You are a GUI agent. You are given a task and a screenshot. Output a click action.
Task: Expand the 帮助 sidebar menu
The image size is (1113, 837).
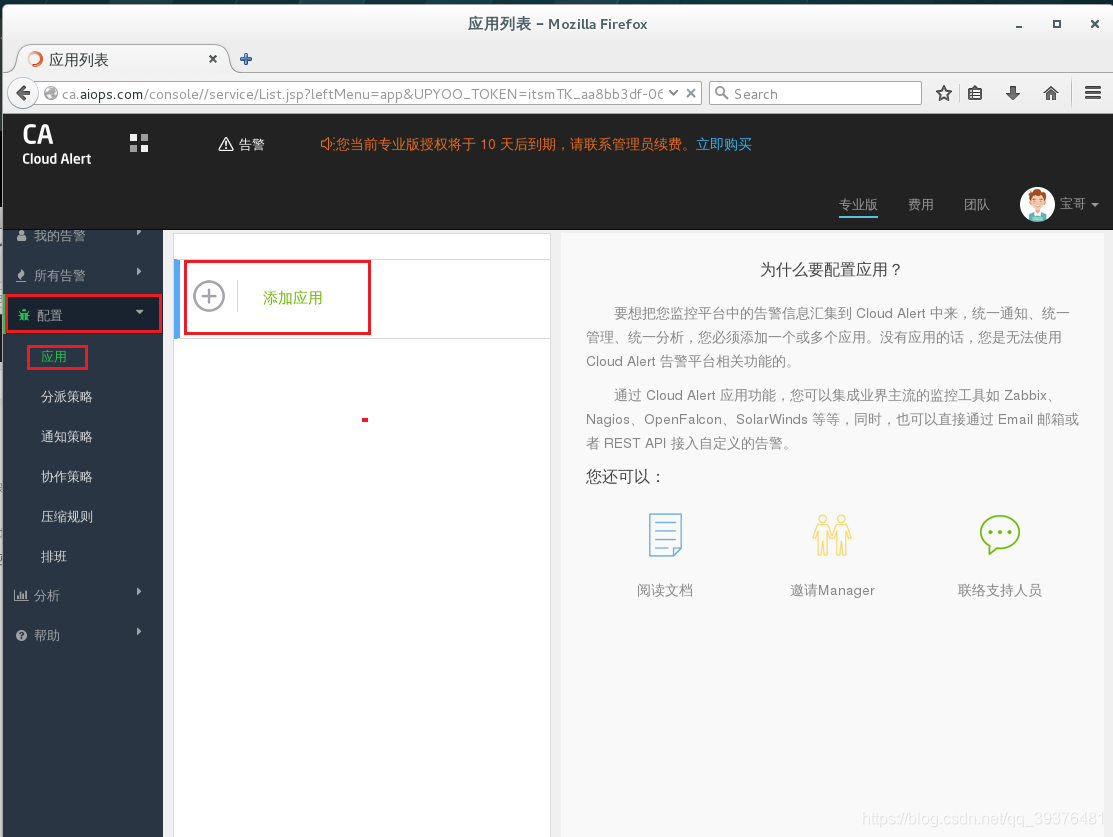point(82,635)
